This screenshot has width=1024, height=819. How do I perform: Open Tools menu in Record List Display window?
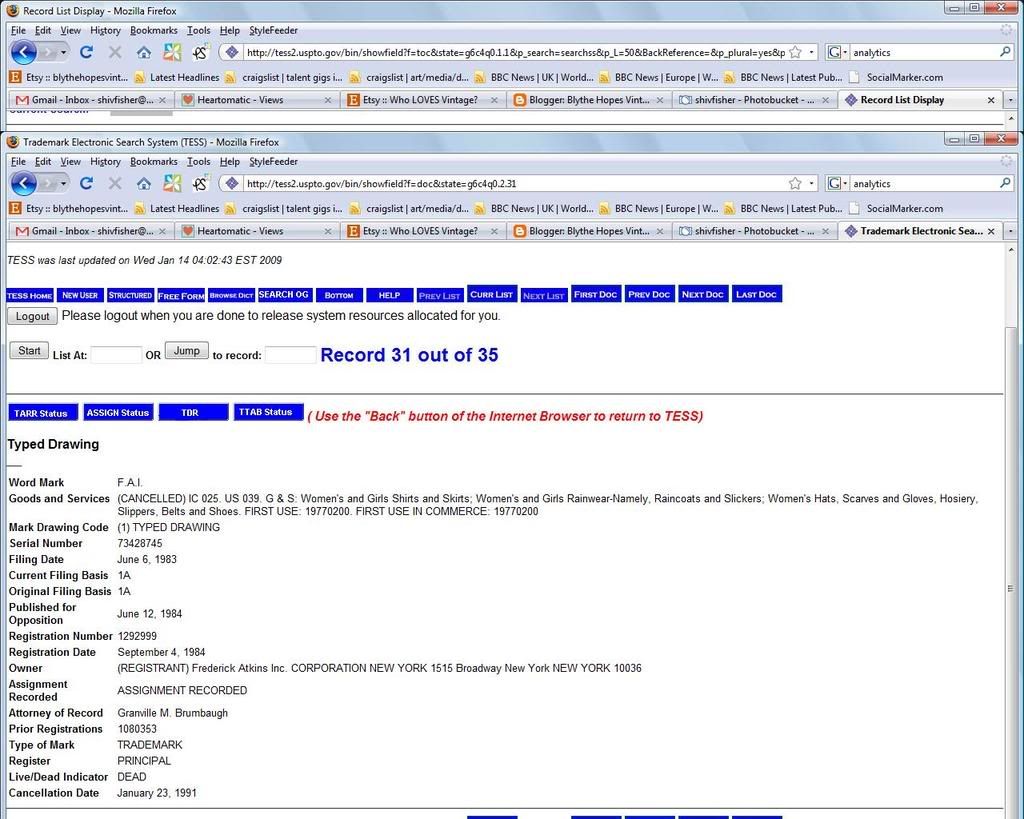tap(199, 30)
